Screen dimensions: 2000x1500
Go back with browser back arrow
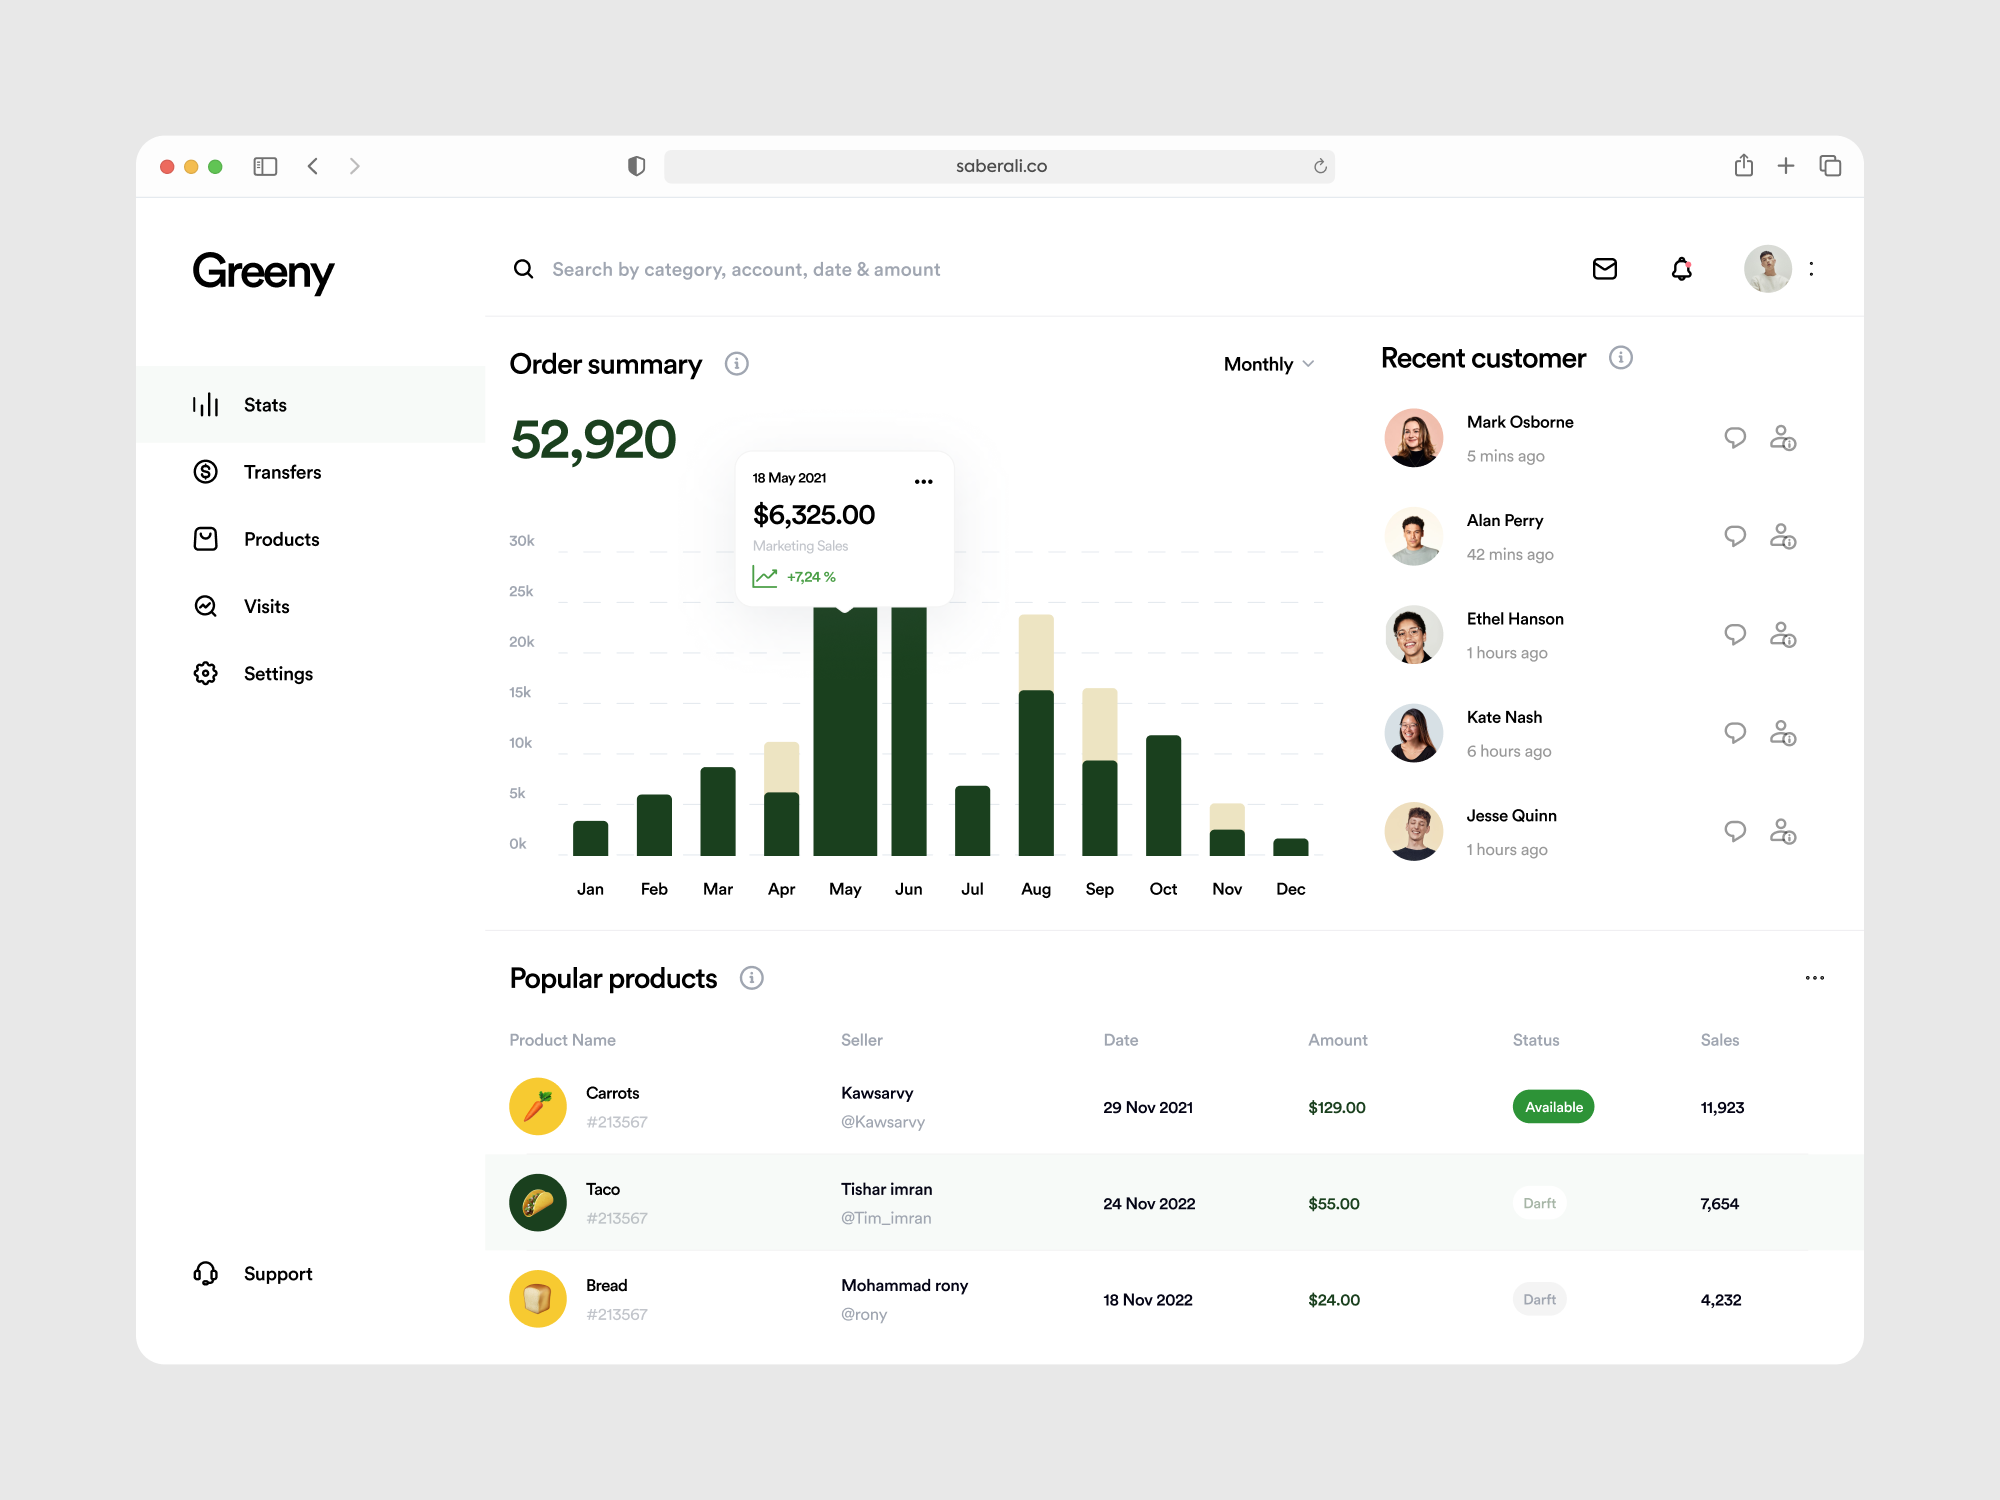pyautogui.click(x=313, y=166)
